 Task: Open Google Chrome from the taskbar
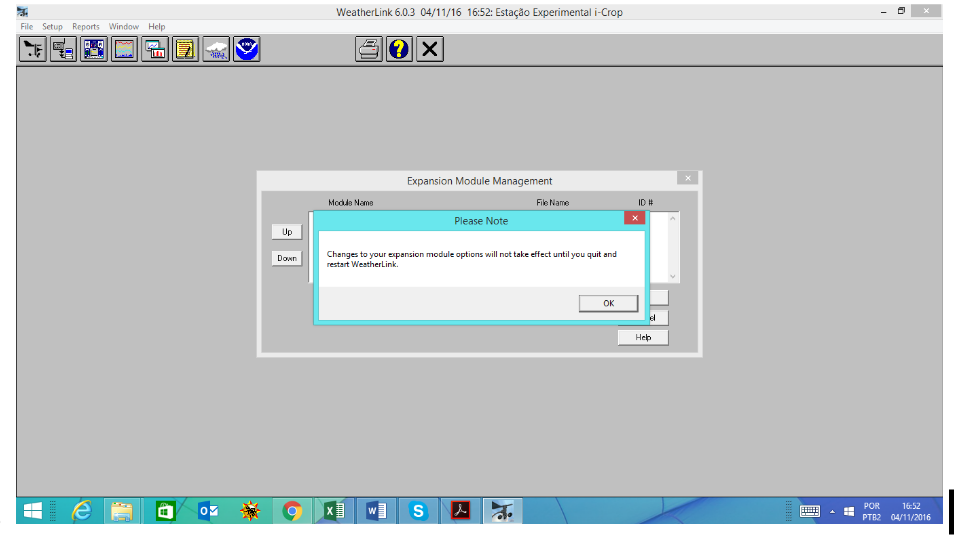tap(292, 511)
